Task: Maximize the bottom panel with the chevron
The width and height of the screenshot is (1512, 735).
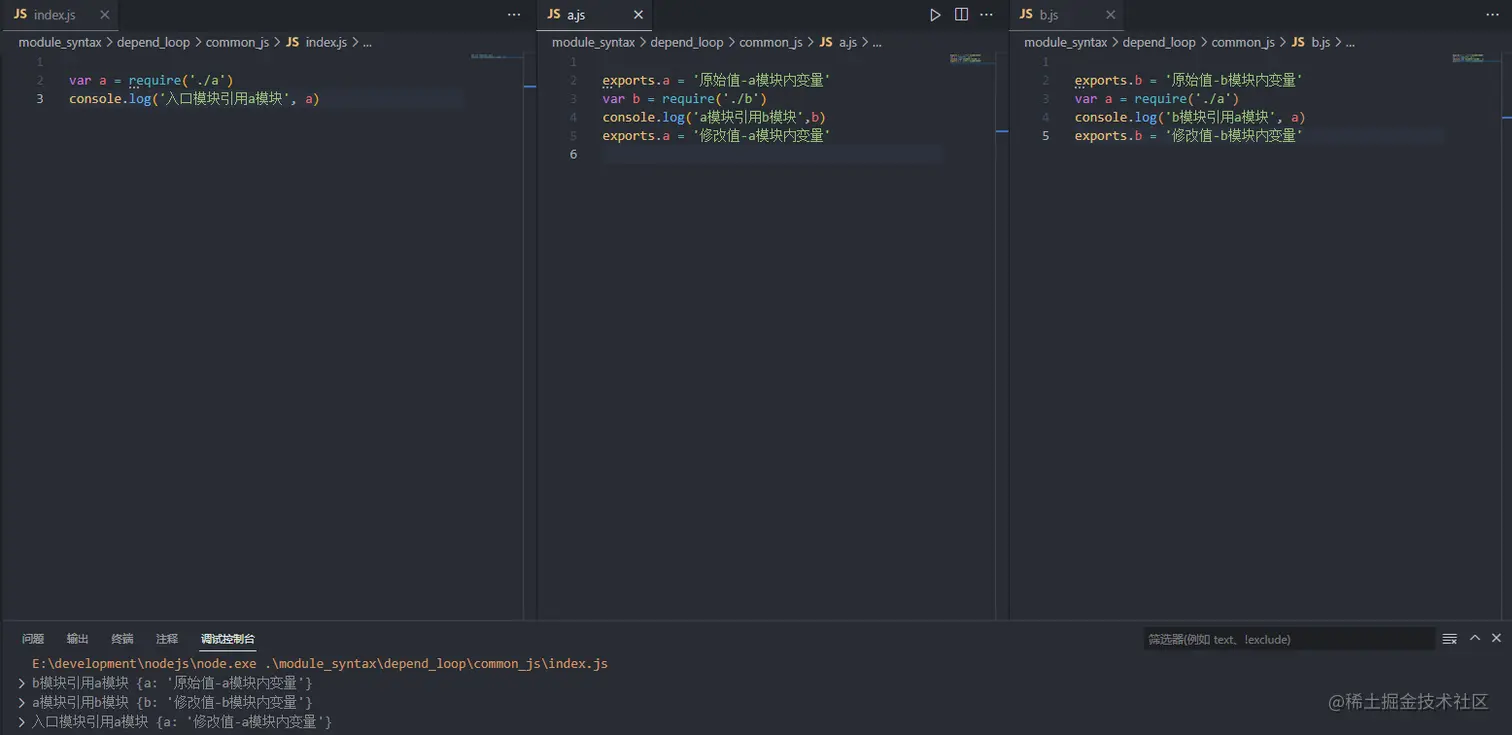Action: click(x=1475, y=638)
